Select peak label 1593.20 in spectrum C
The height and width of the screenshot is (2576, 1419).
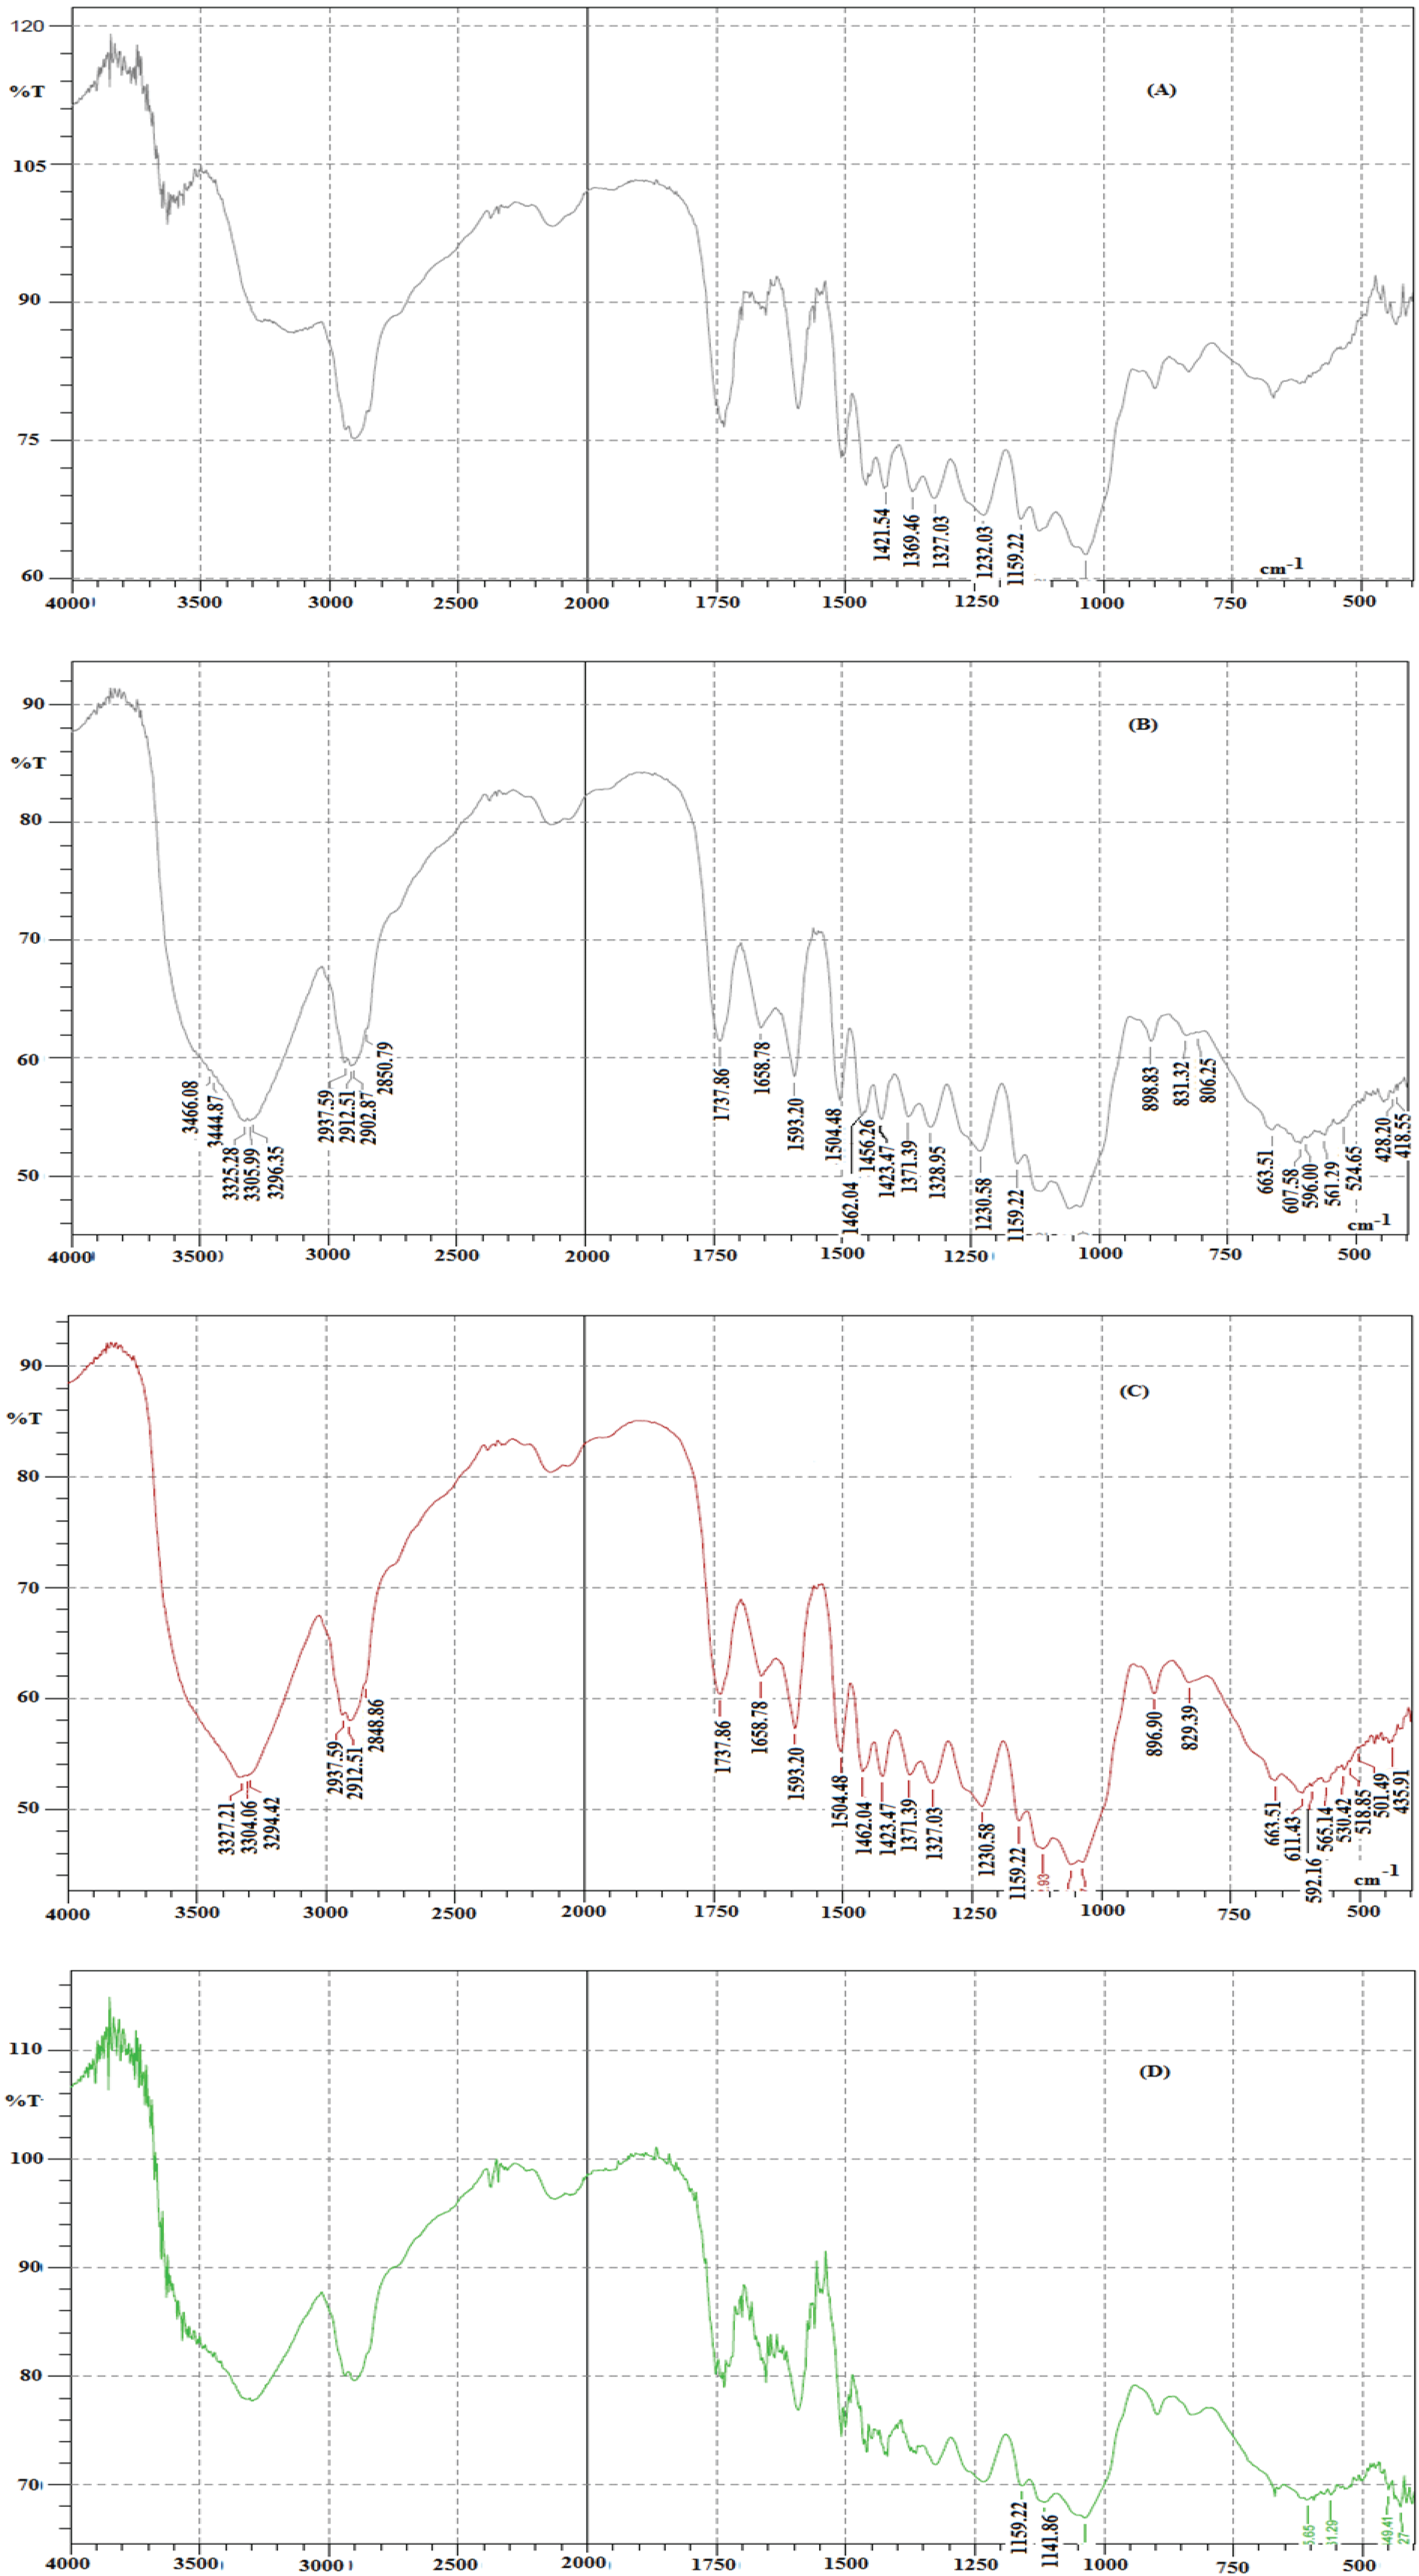click(x=795, y=1773)
